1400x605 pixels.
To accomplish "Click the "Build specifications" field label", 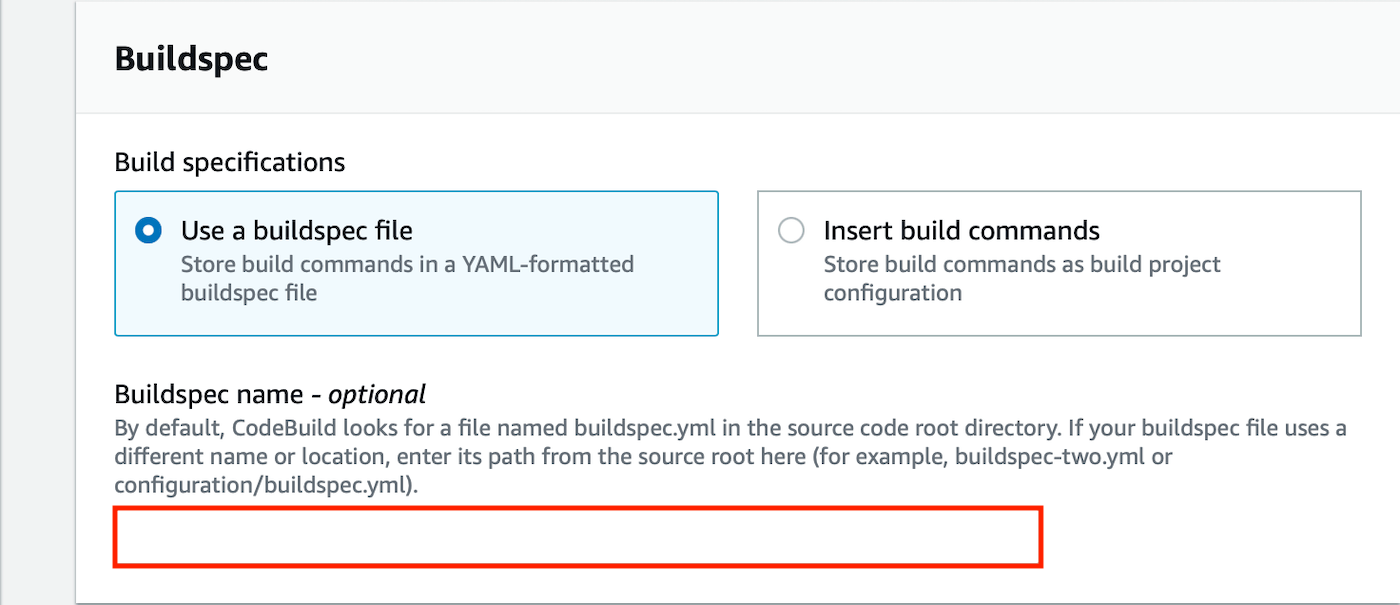I will coord(229,161).
